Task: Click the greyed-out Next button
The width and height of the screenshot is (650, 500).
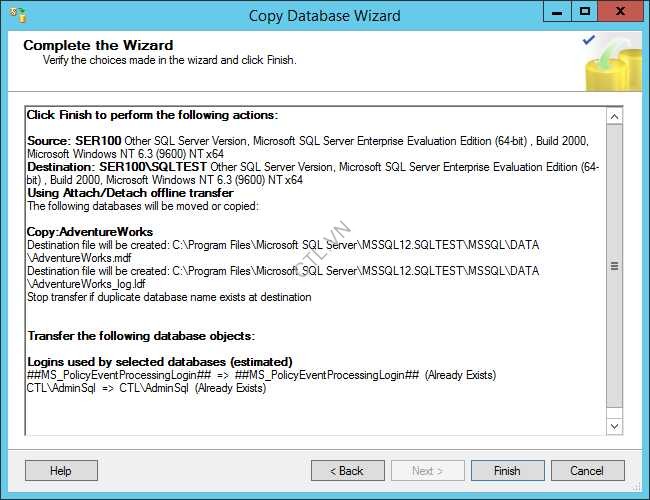Action: pos(427,470)
